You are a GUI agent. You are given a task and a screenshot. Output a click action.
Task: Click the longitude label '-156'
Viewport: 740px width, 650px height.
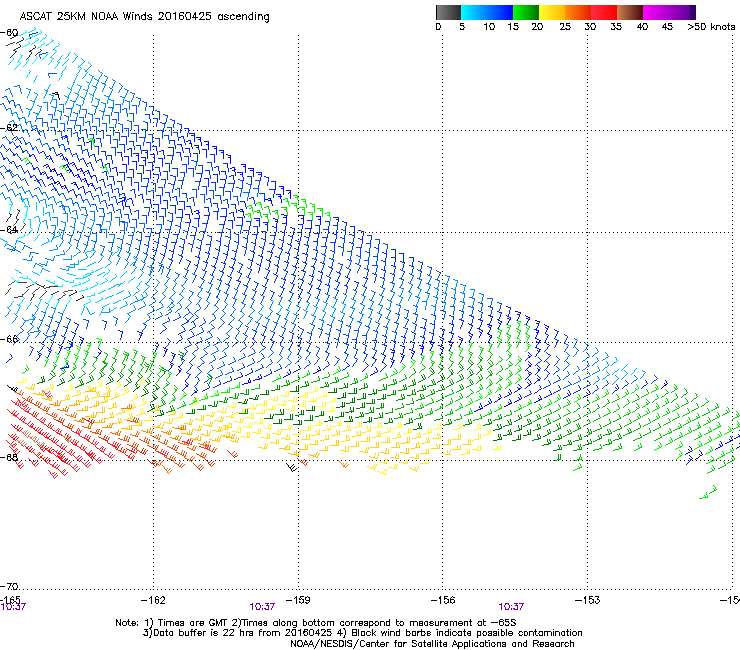[x=443, y=600]
